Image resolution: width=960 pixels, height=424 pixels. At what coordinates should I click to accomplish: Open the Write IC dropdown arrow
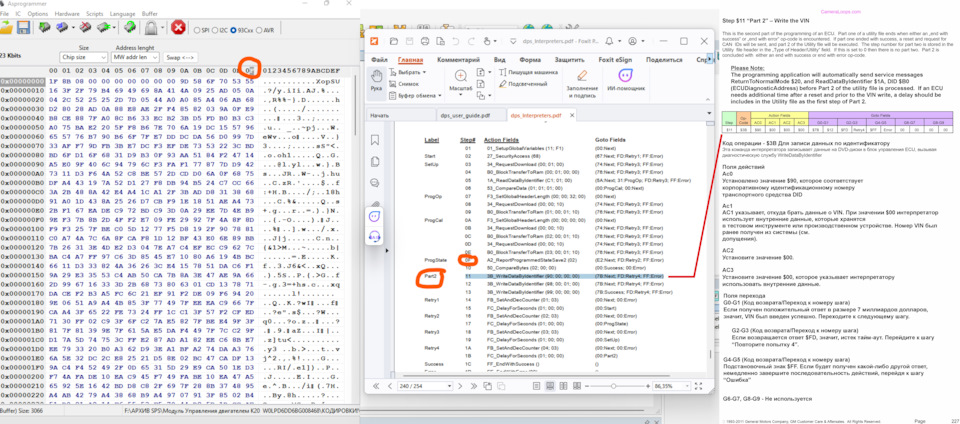pos(73,28)
